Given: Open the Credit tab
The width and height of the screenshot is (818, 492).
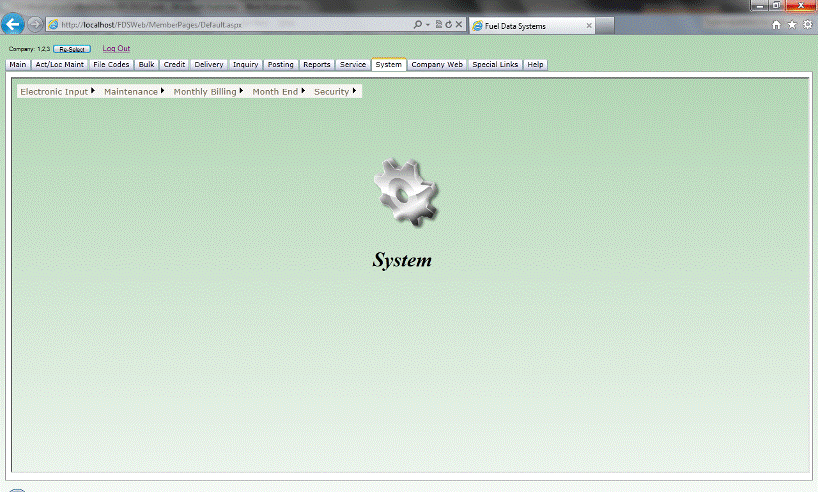Looking at the screenshot, I should (x=174, y=65).
